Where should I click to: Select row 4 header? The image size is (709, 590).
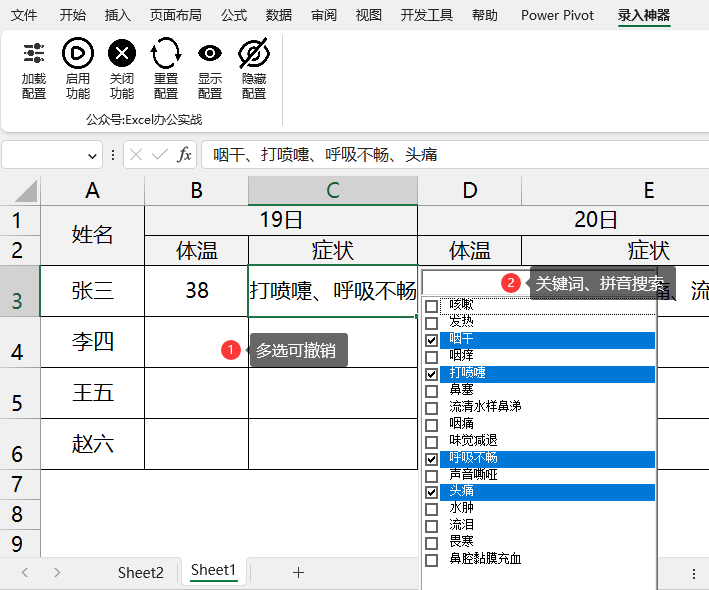tap(19, 342)
